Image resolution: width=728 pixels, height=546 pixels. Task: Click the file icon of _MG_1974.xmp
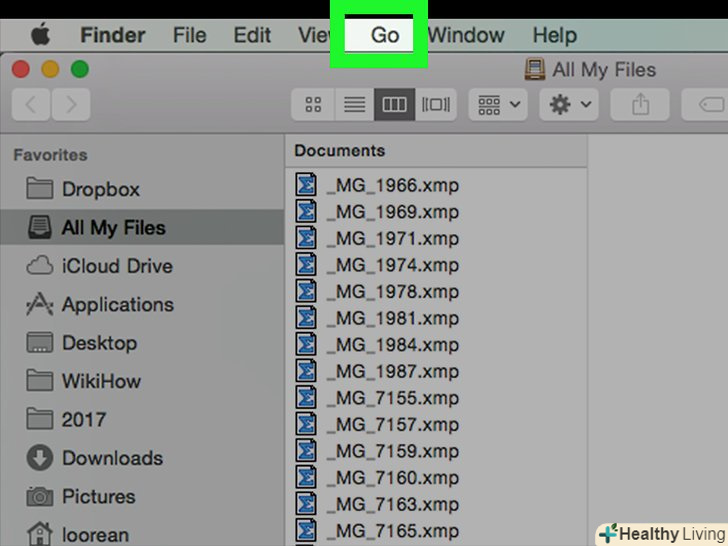(306, 264)
